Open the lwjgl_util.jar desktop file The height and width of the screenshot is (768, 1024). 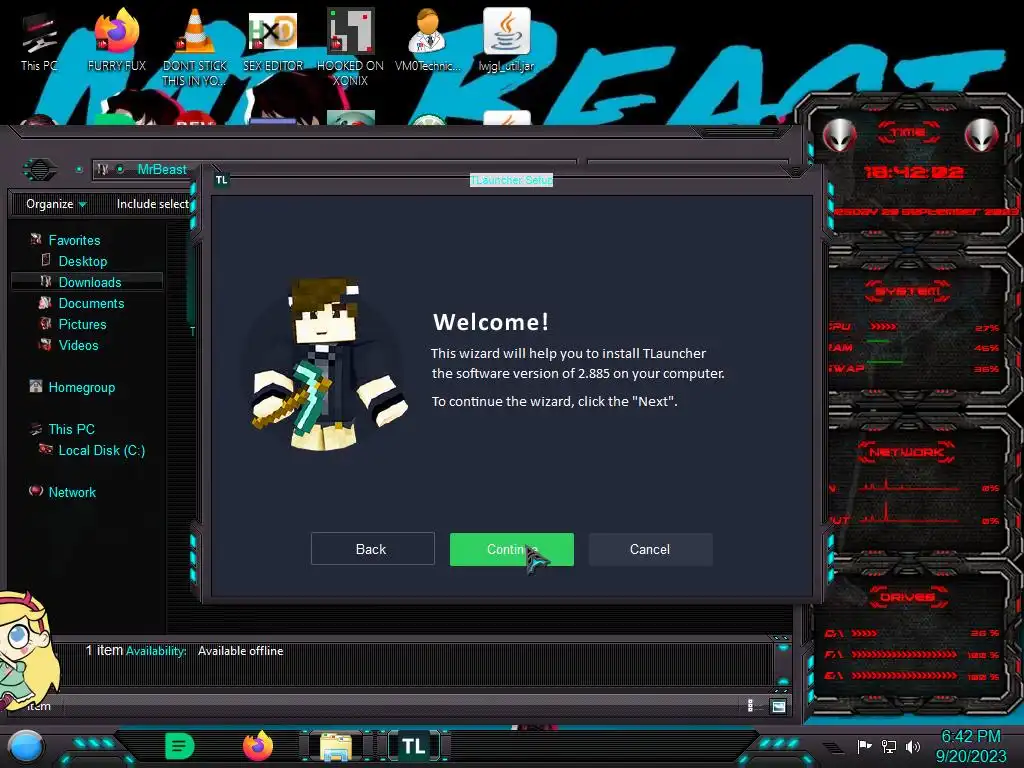506,42
